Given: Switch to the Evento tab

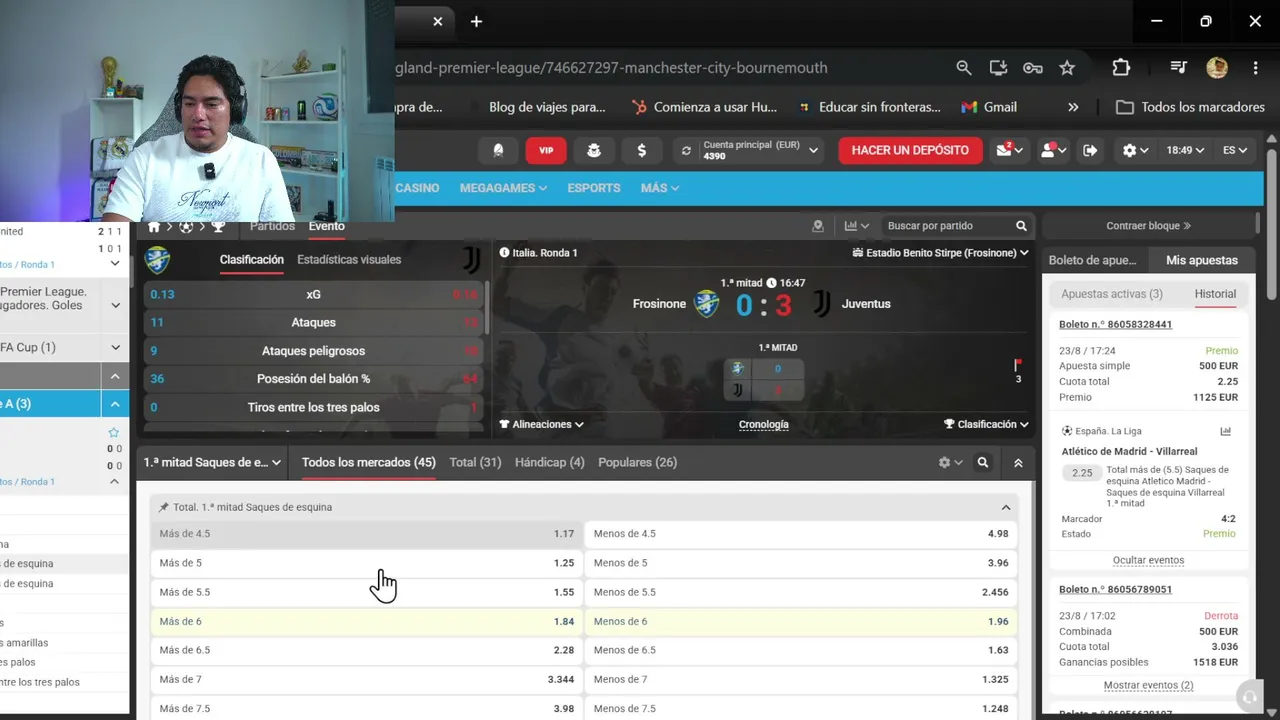Looking at the screenshot, I should [327, 226].
